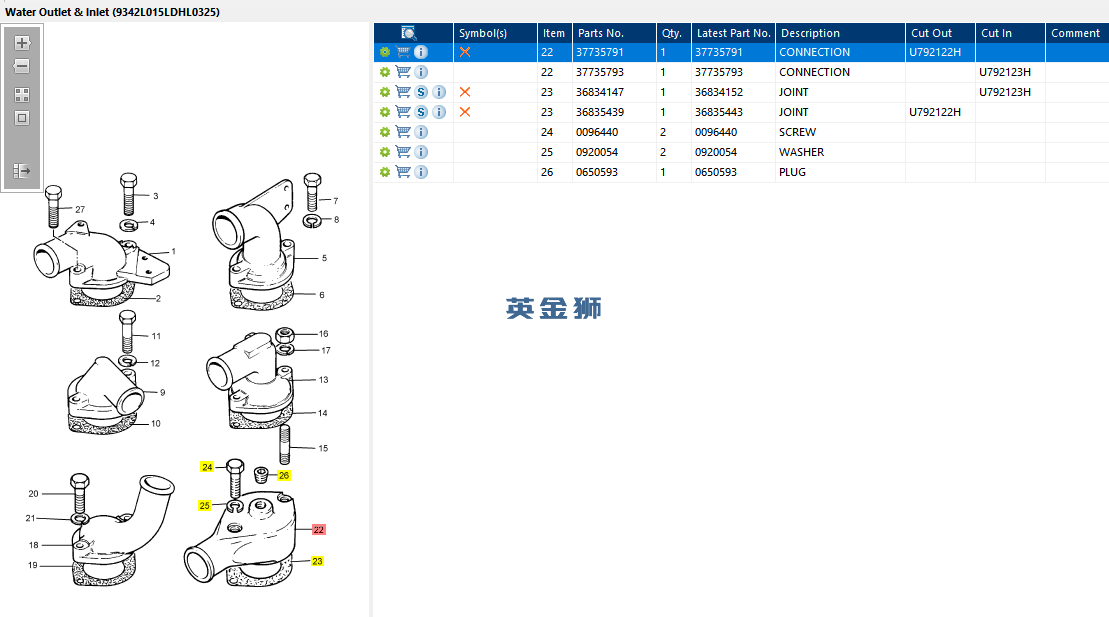This screenshot has height=617, width=1109.
Task: Add part 37735793 to cart
Action: [403, 72]
